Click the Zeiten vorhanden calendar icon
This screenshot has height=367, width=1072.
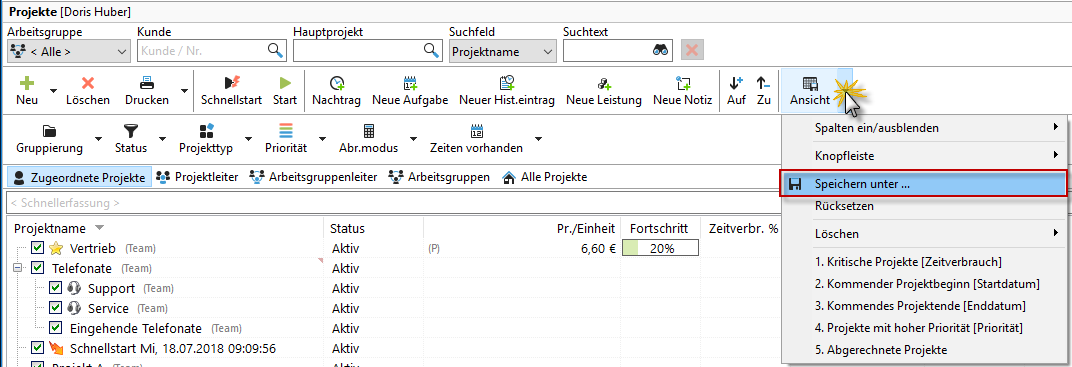coord(477,131)
